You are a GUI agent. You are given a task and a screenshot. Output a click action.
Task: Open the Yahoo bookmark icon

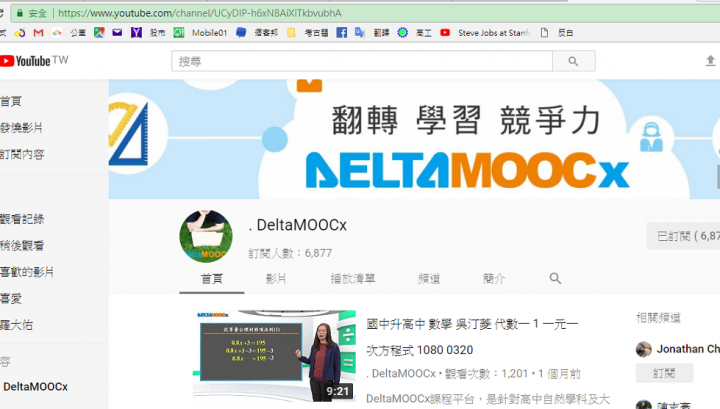click(x=136, y=33)
